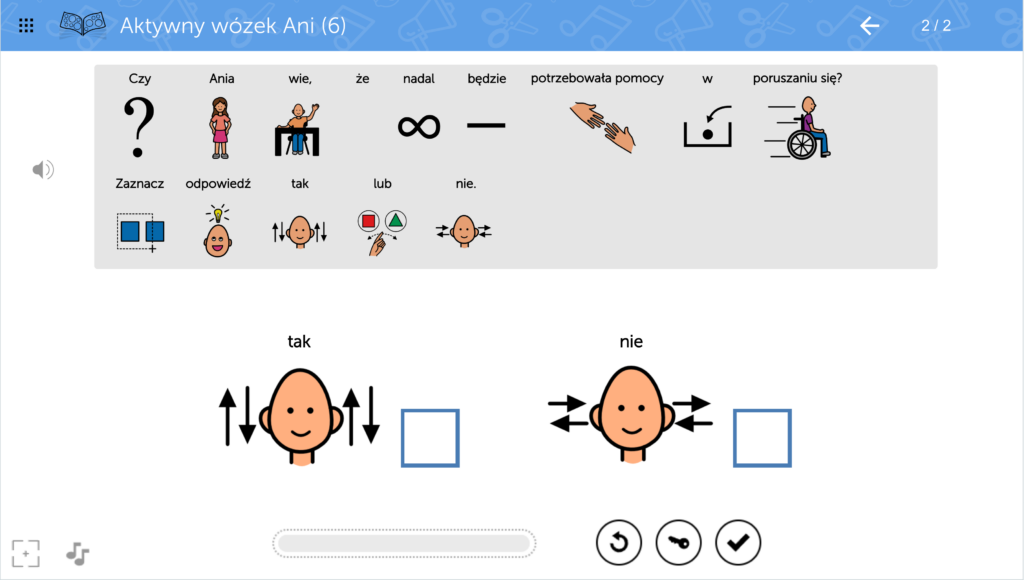
Task: Go back using the left arrow
Action: [x=869, y=25]
